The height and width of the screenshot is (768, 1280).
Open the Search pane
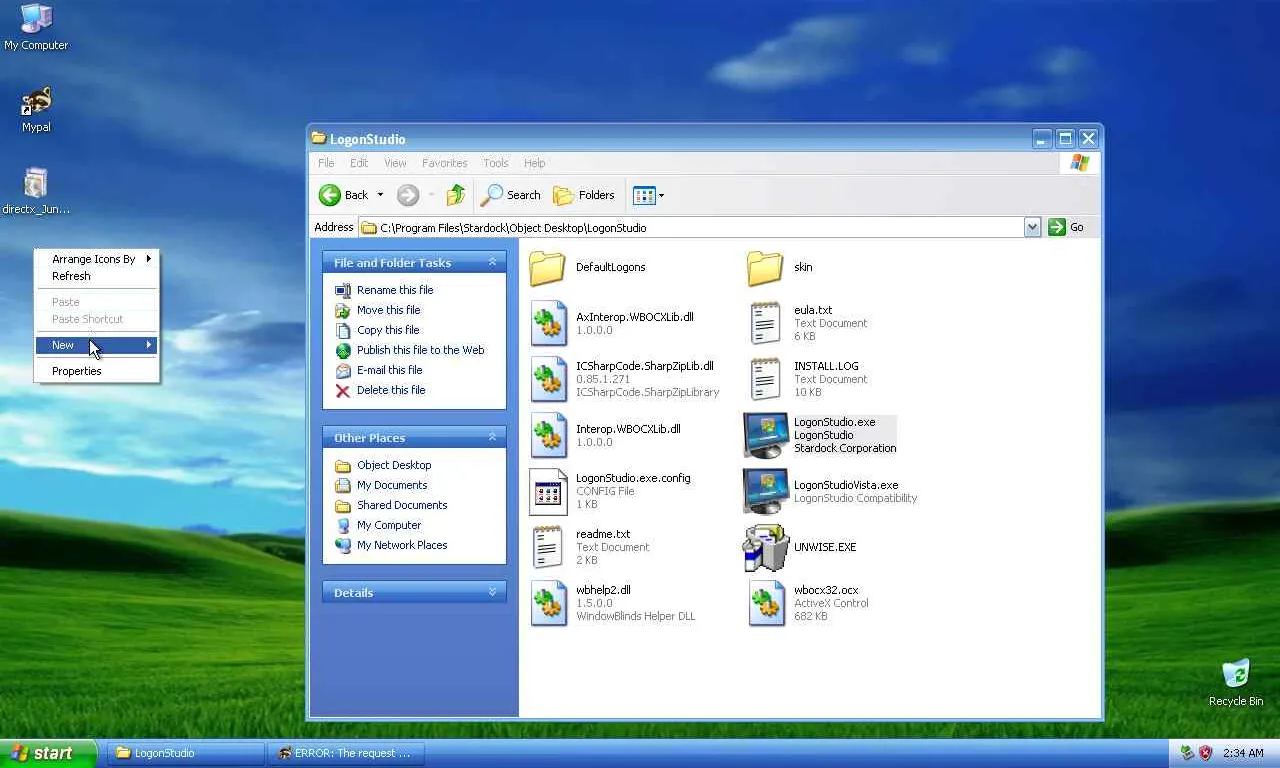tap(510, 195)
